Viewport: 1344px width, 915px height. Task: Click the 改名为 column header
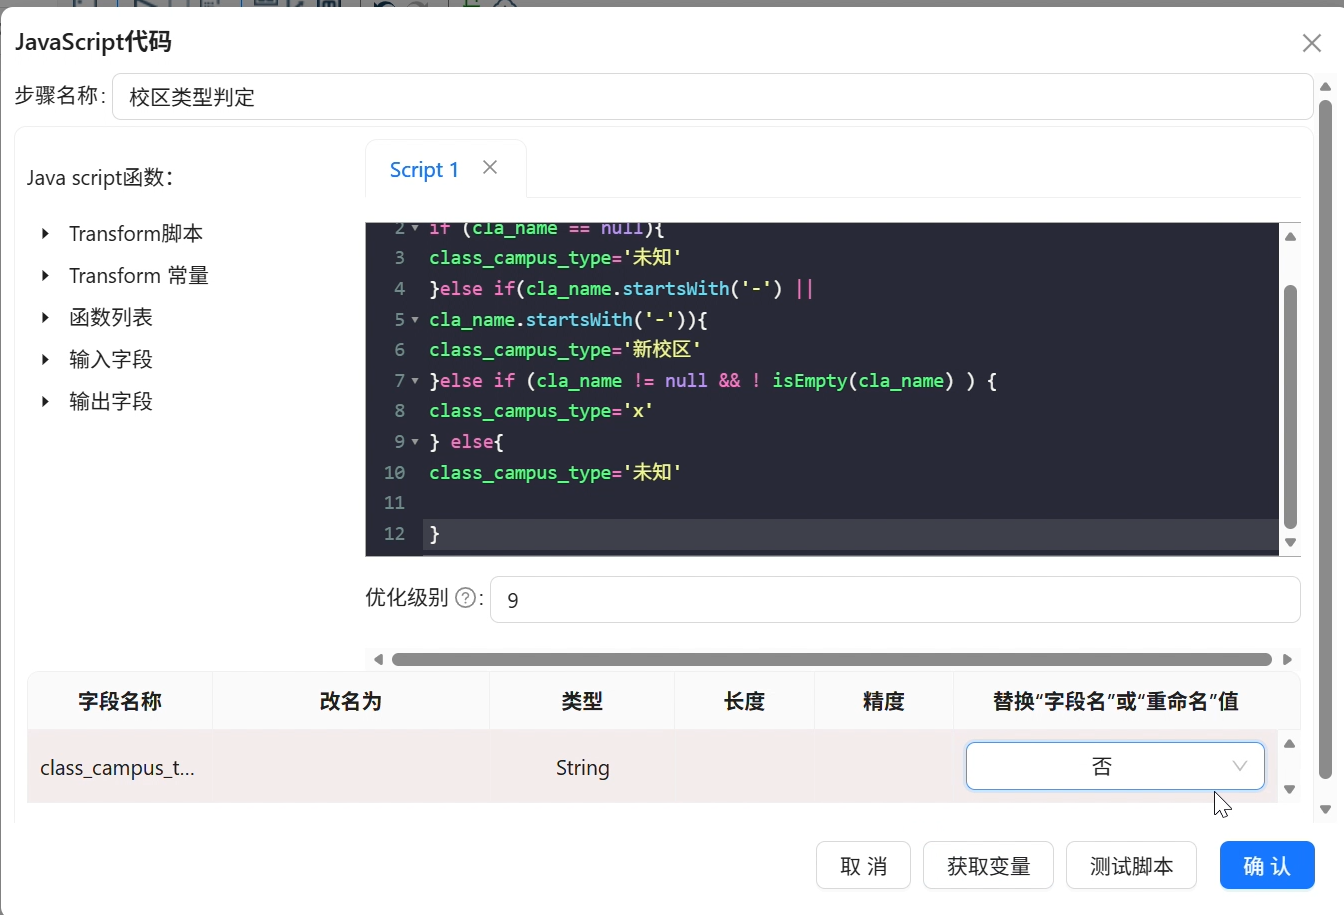[351, 701]
